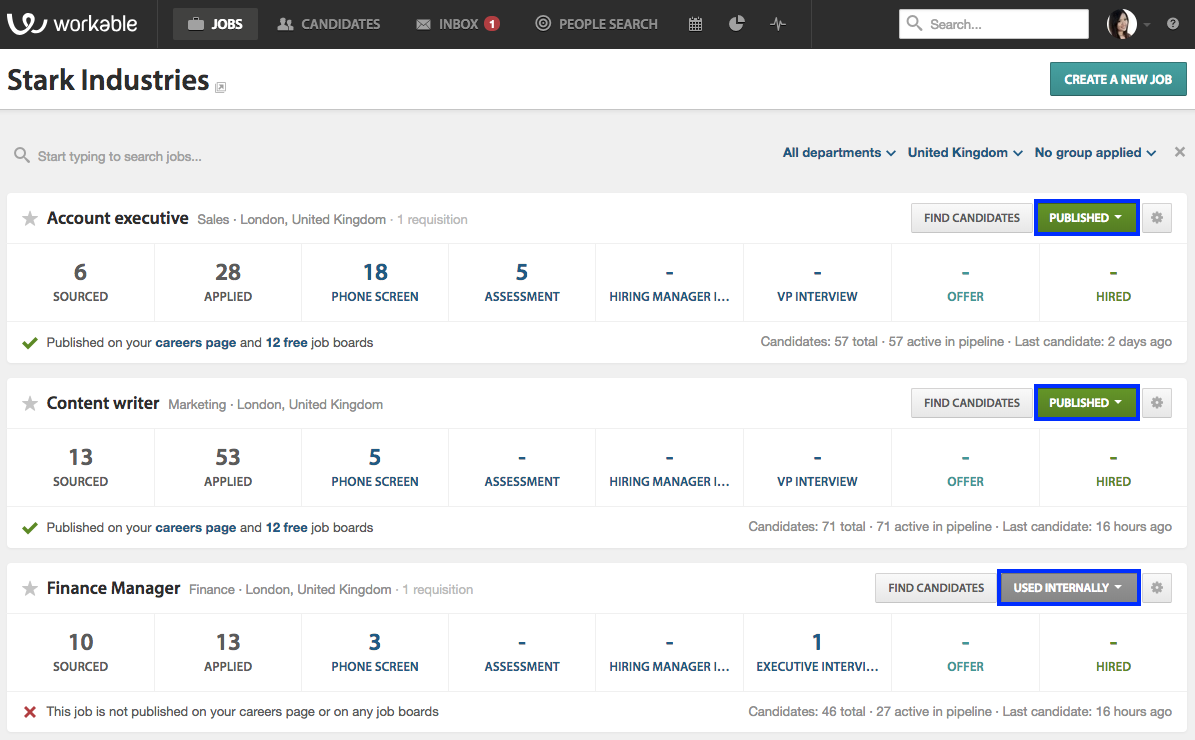The height and width of the screenshot is (740, 1195).
Task: Switch to People Search tab
Action: click(596, 24)
